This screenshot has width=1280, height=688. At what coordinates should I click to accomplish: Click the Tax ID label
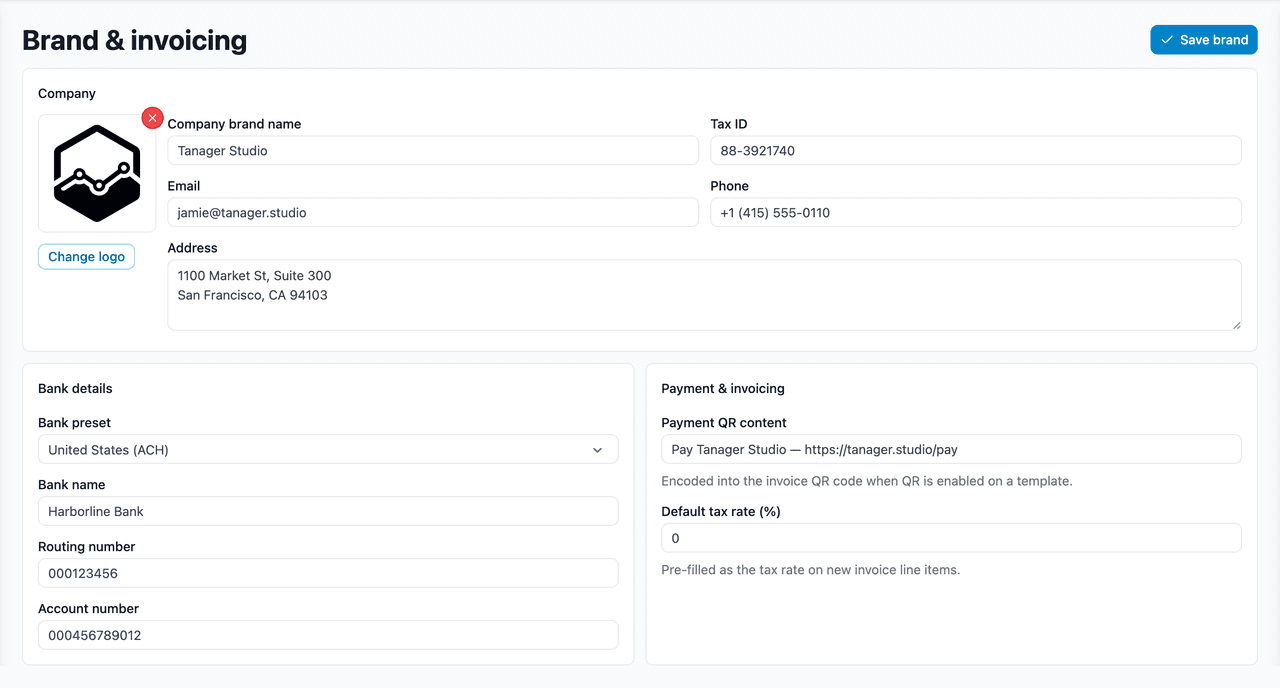[729, 124]
